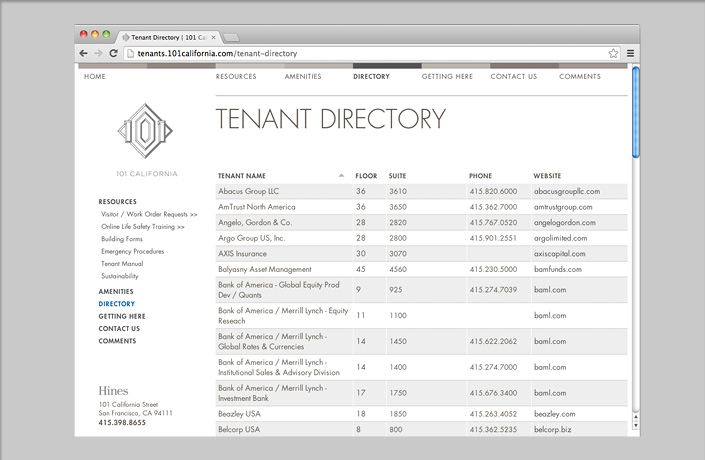Image resolution: width=705 pixels, height=460 pixels.
Task: Click the browser forward arrow
Action: coord(98,53)
